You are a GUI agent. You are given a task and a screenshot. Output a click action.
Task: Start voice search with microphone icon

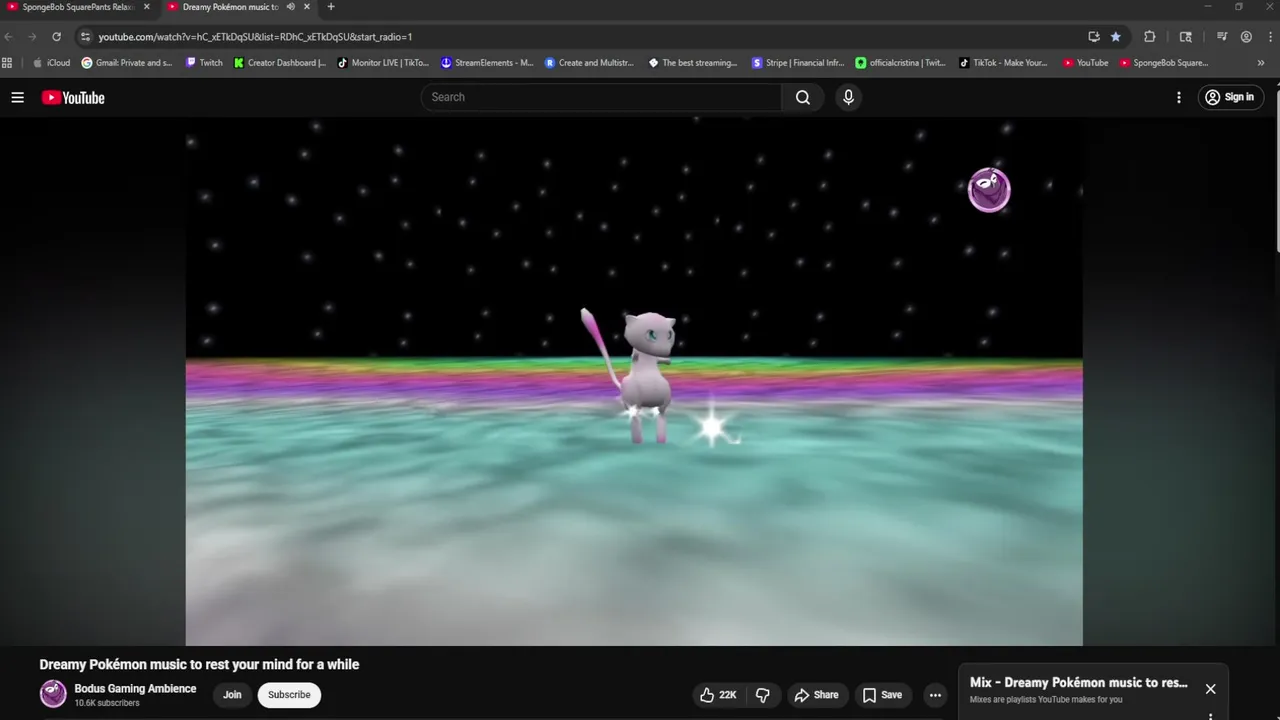(x=848, y=97)
